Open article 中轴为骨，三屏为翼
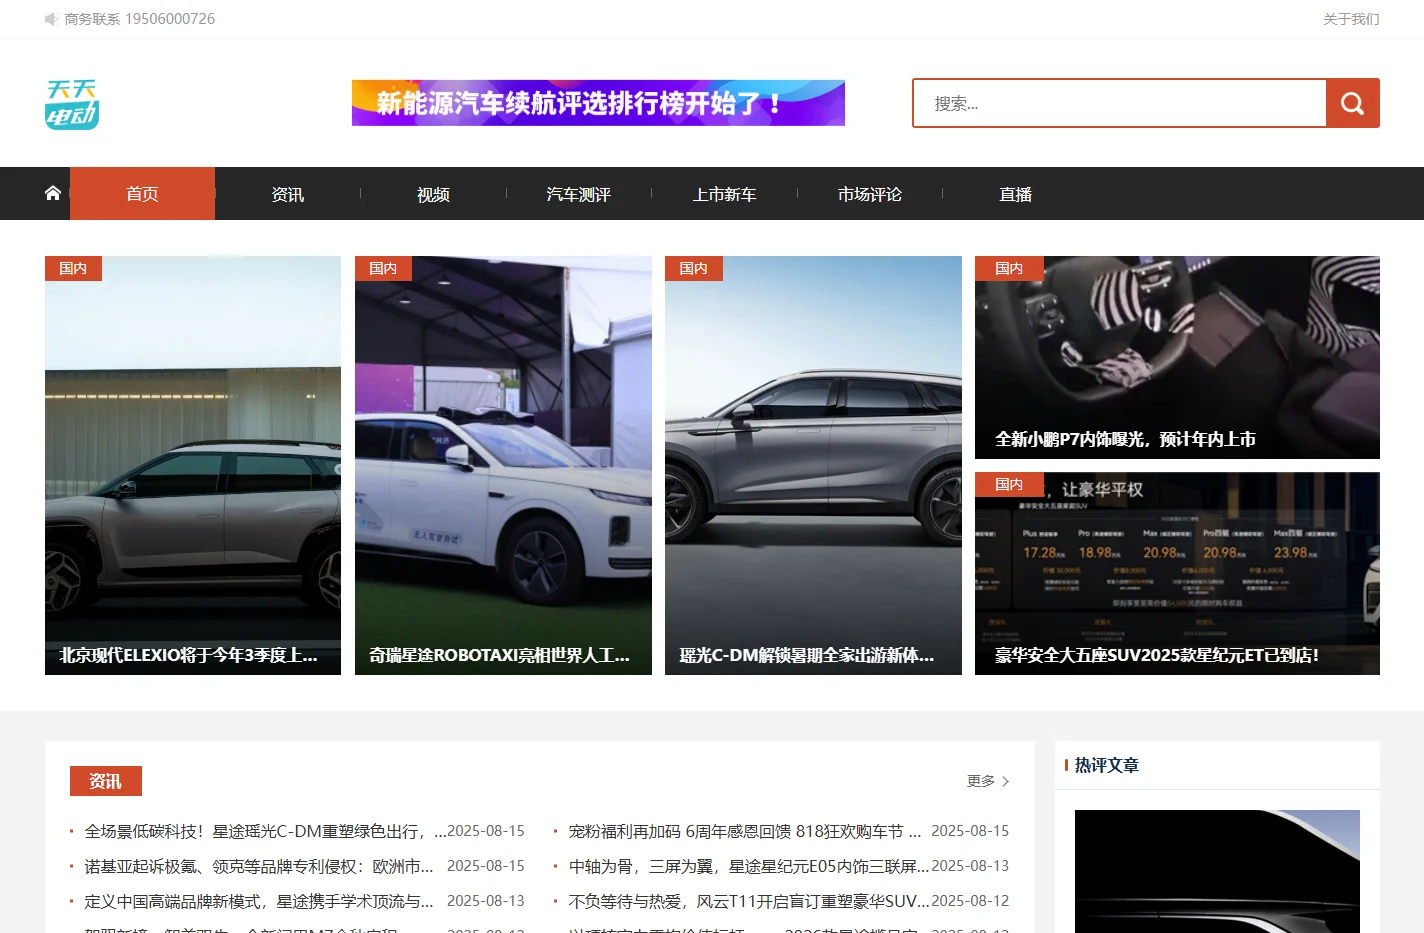Screen dimensions: 1424x933 click(x=749, y=866)
